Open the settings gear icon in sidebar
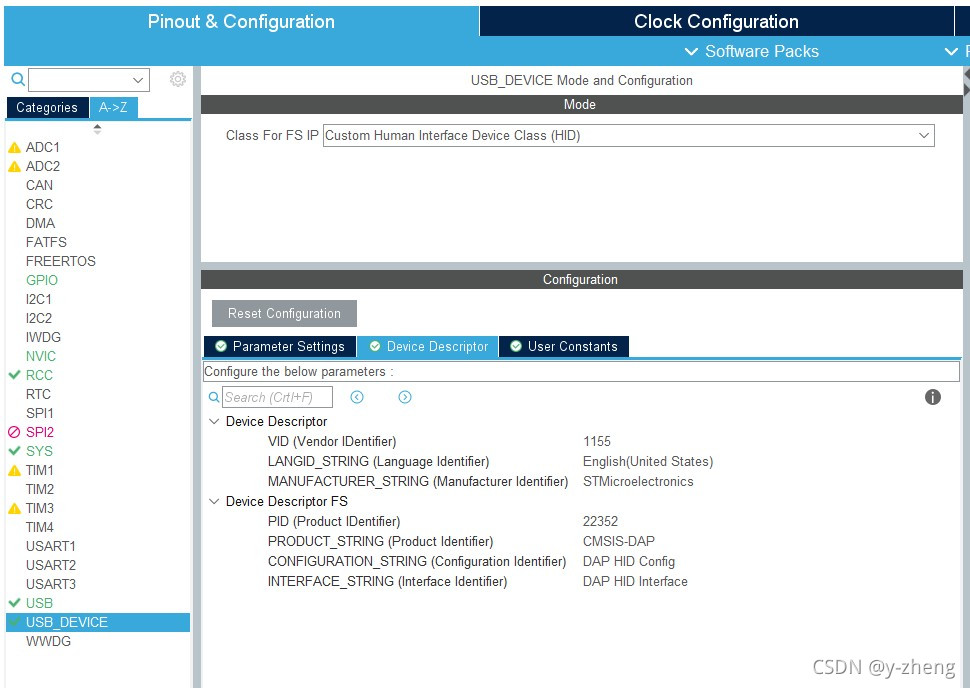970x688 pixels. 178,79
